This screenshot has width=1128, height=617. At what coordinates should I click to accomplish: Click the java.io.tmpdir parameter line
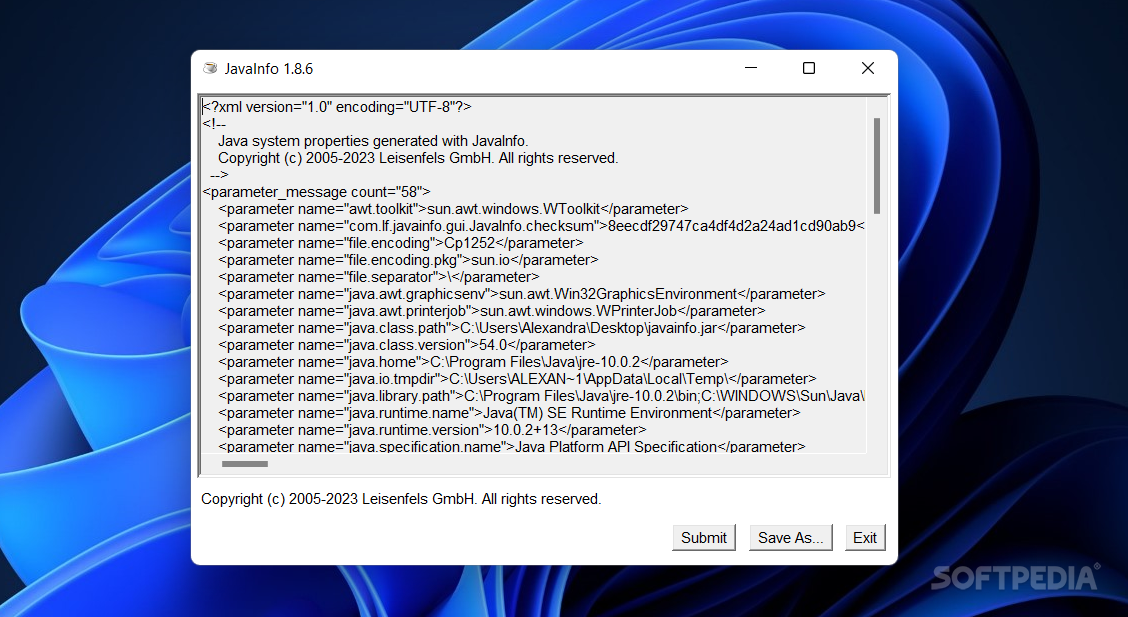(x=517, y=379)
